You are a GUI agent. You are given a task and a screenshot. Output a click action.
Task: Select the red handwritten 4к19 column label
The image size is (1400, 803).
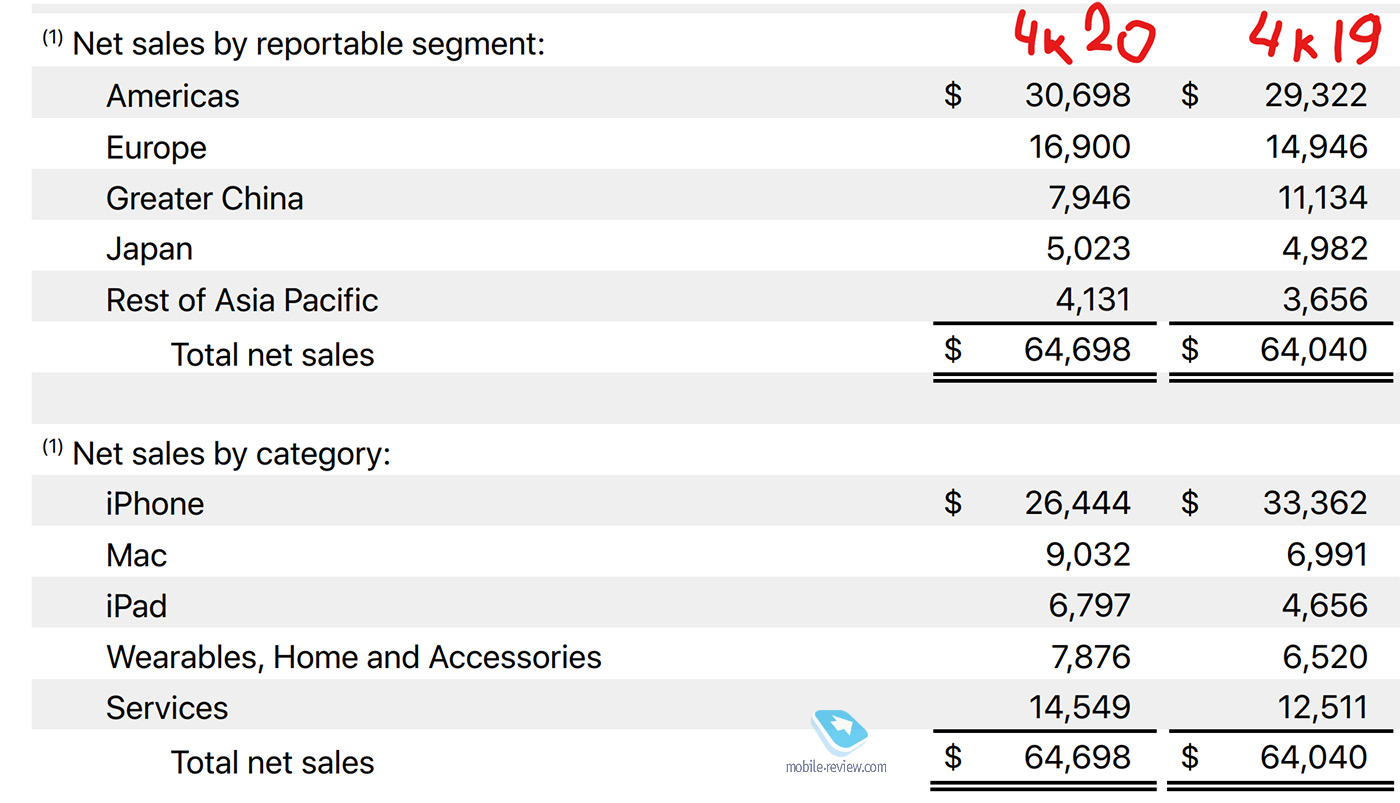pos(1313,38)
